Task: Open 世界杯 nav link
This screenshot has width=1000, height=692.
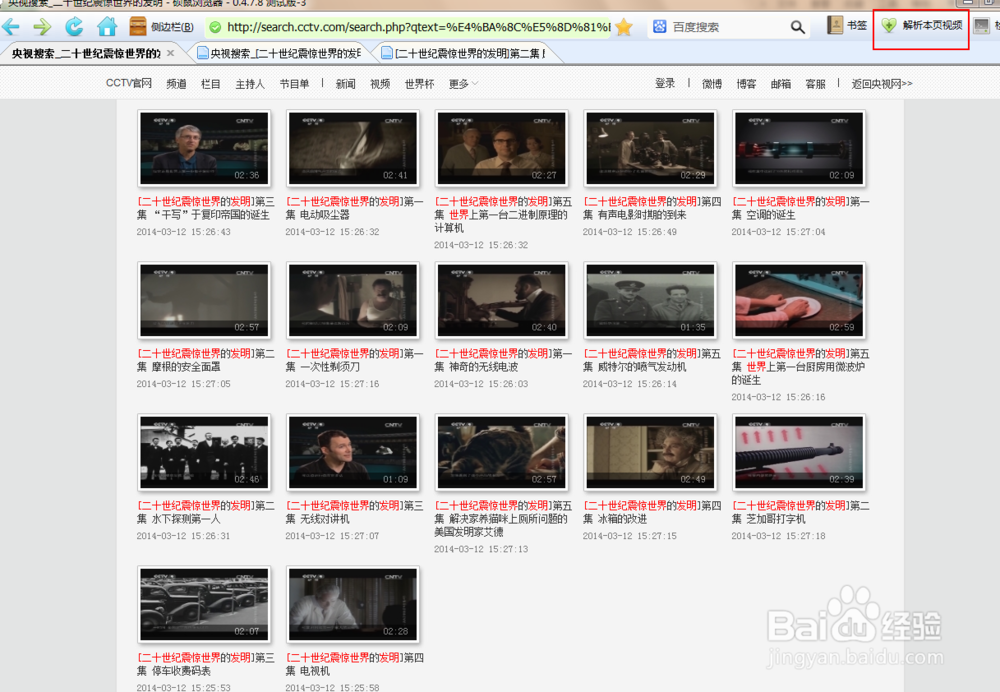Action: [x=420, y=84]
